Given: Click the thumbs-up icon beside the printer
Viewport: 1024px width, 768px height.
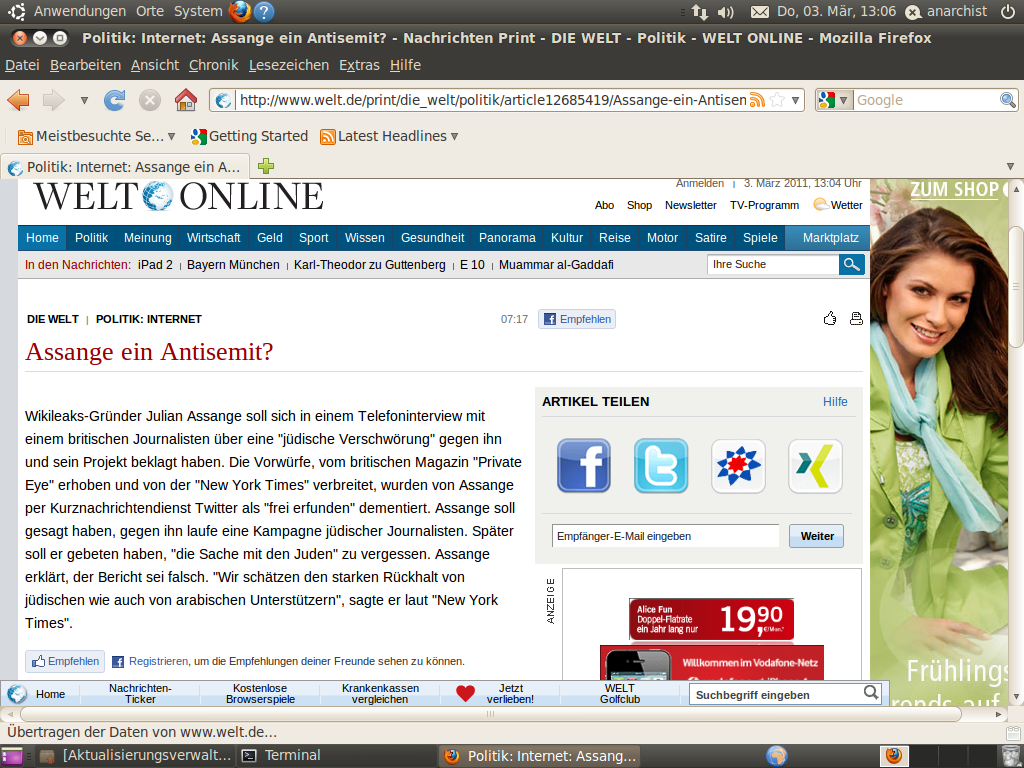Looking at the screenshot, I should [830, 319].
